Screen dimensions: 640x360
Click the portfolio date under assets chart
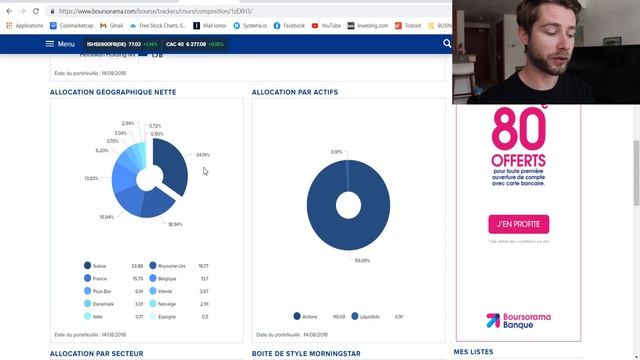coord(292,335)
